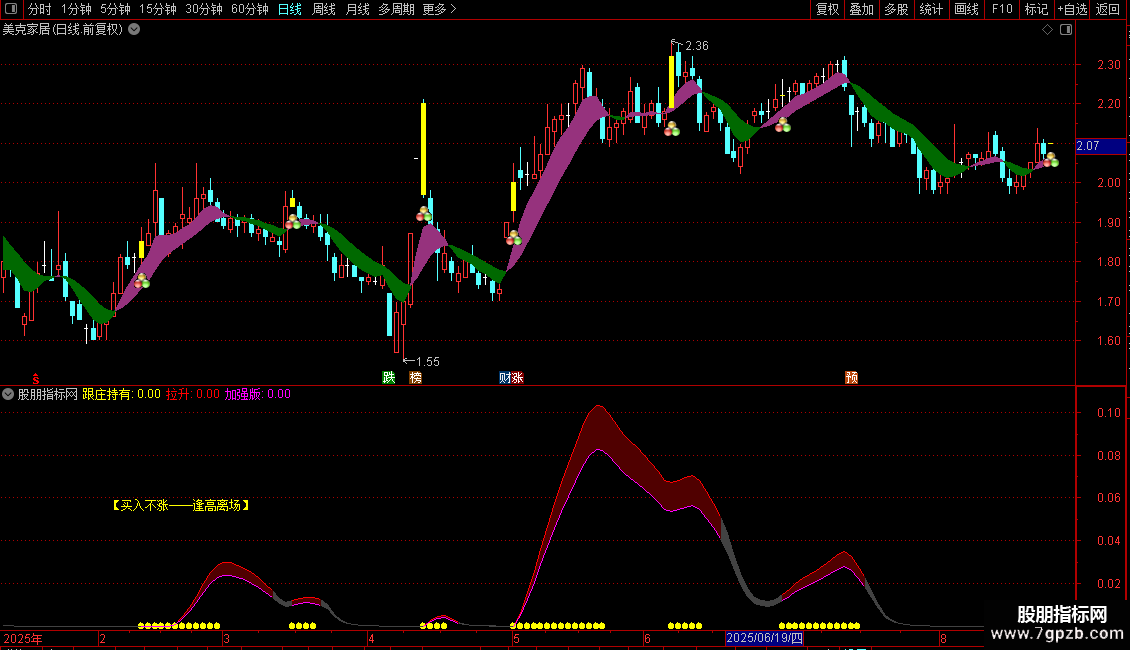Open the orange 榜 event marker

415,378
